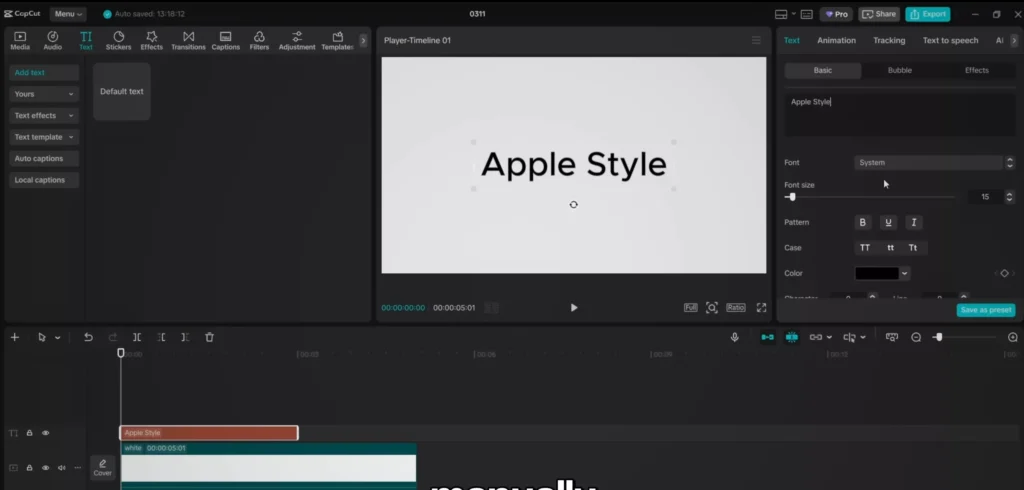The width and height of the screenshot is (1024, 490).
Task: Expand the Yours category
Action: click(44, 94)
